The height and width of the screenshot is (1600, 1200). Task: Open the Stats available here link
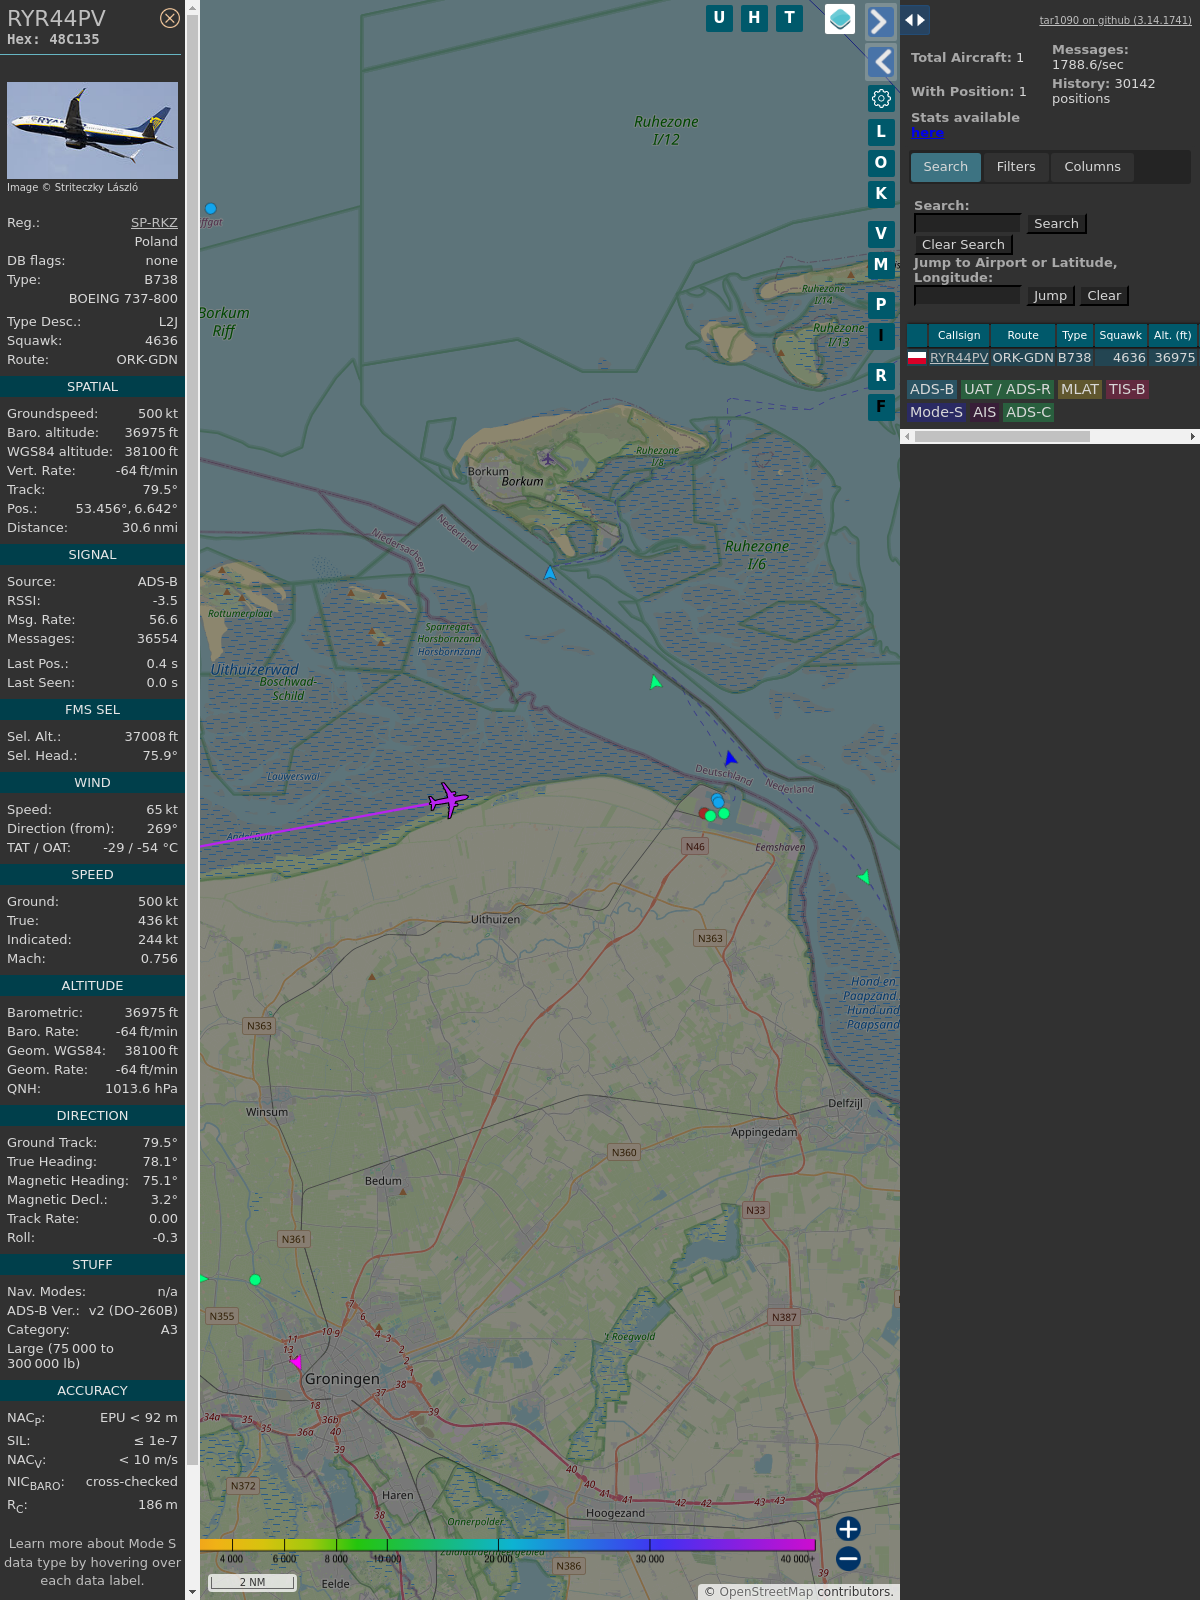click(x=927, y=133)
